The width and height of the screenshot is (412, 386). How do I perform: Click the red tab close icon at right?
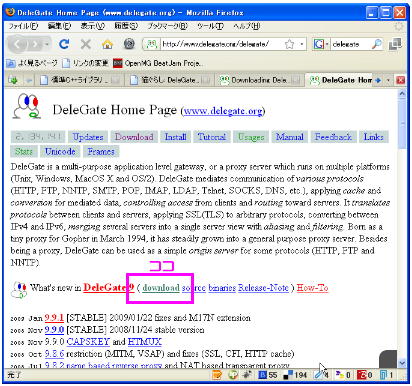pyautogui.click(x=400, y=80)
